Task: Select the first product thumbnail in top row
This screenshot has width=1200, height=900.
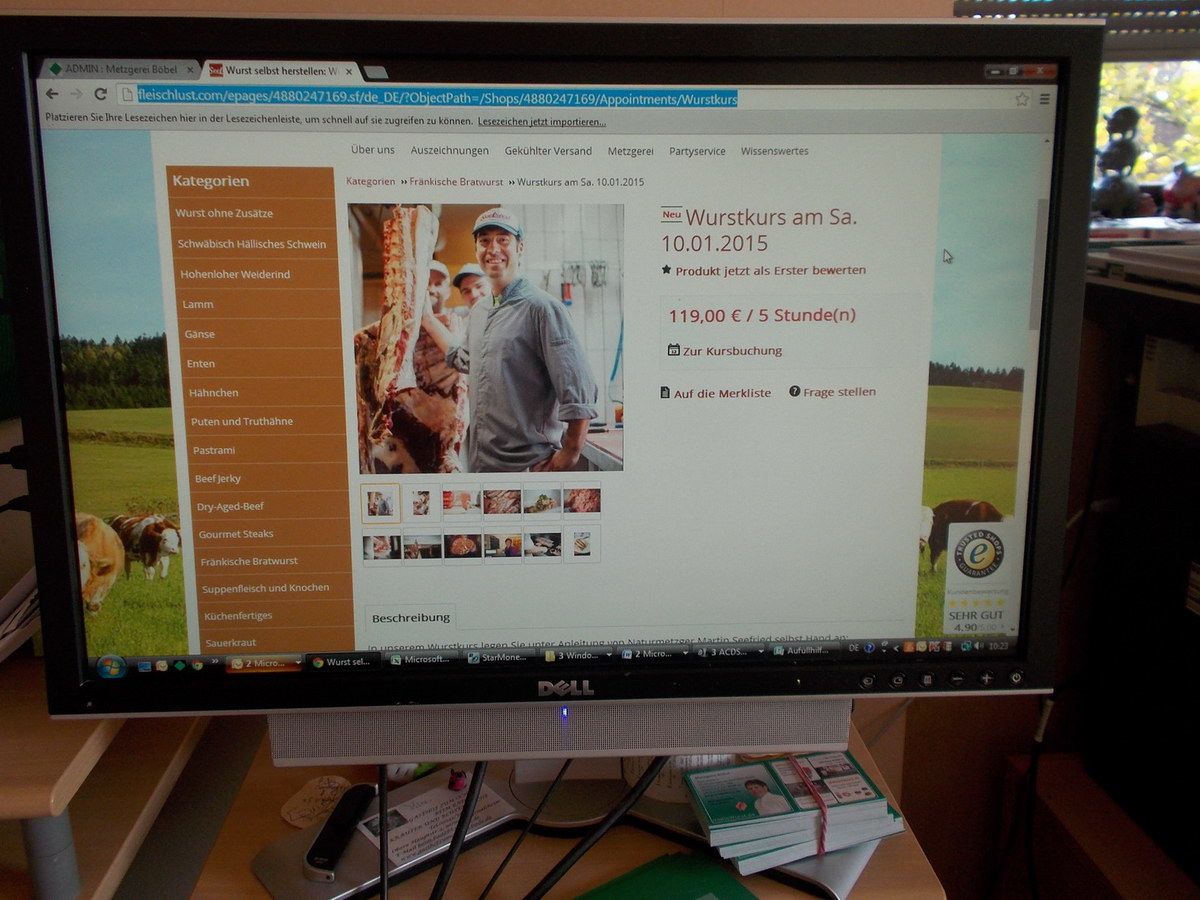Action: [x=380, y=503]
